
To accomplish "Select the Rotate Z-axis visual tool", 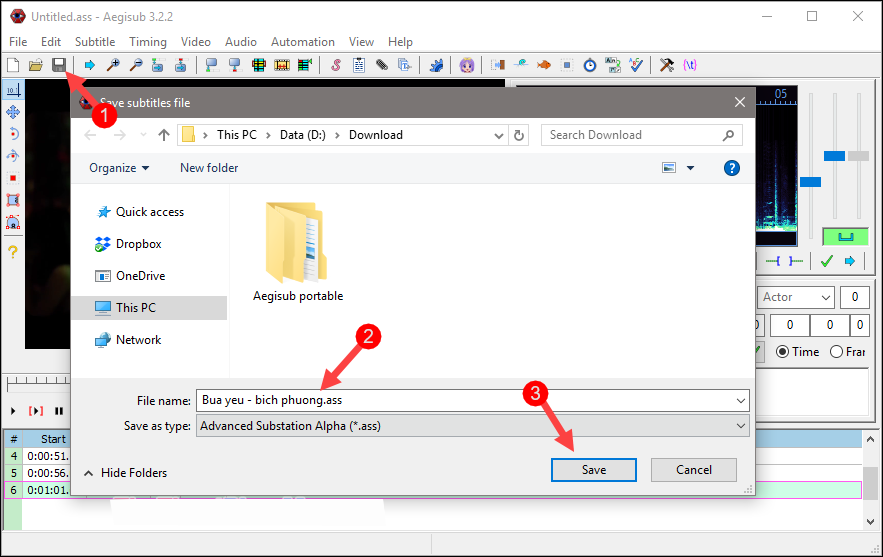I will tap(13, 134).
